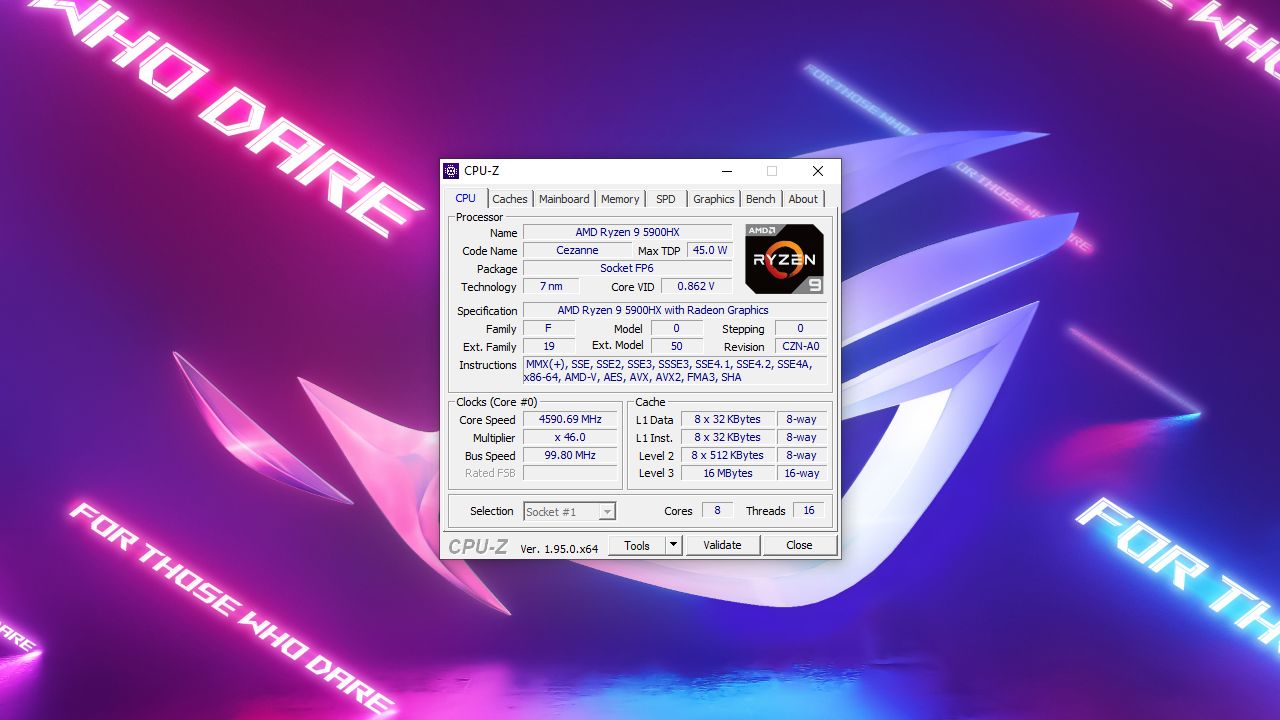Screen dimensions: 1280x720
Task: Click the Core Speed value field
Action: [570, 420]
